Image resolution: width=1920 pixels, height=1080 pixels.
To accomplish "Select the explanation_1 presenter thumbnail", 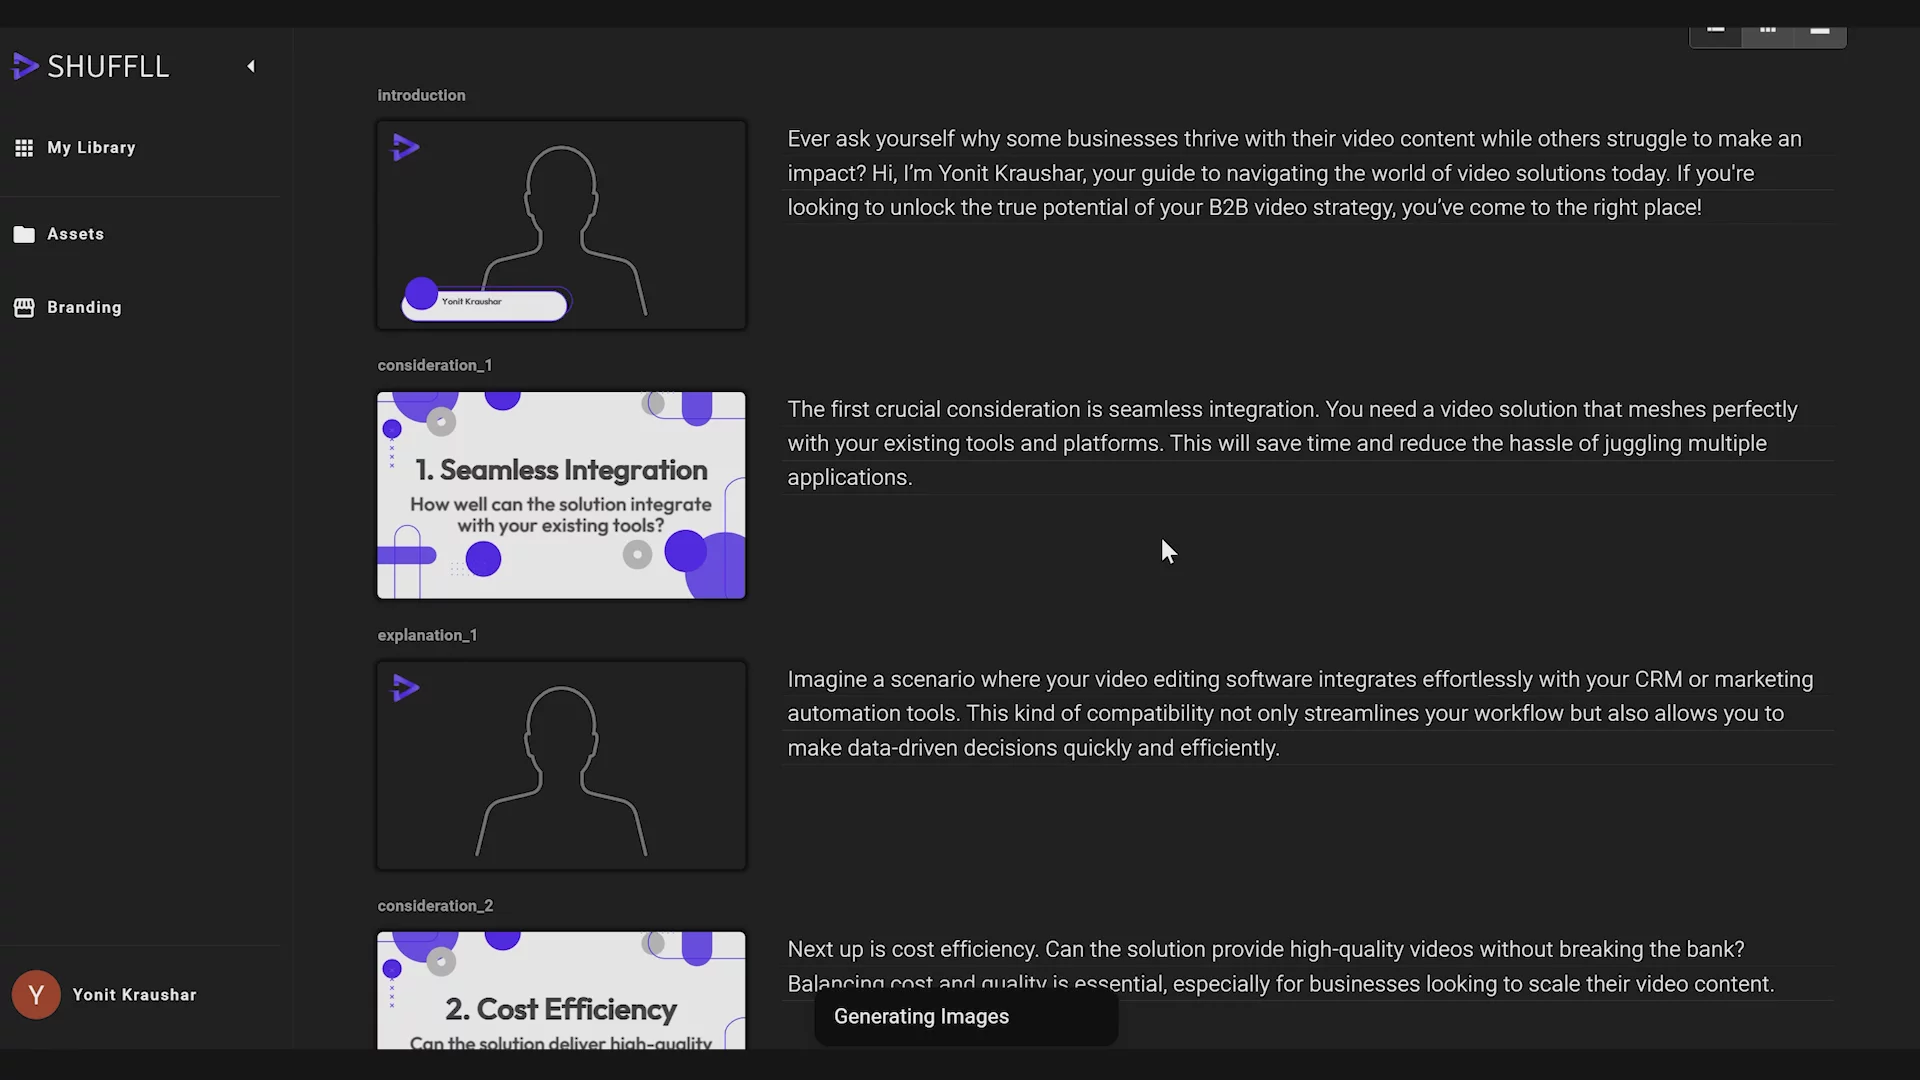I will click(x=561, y=765).
